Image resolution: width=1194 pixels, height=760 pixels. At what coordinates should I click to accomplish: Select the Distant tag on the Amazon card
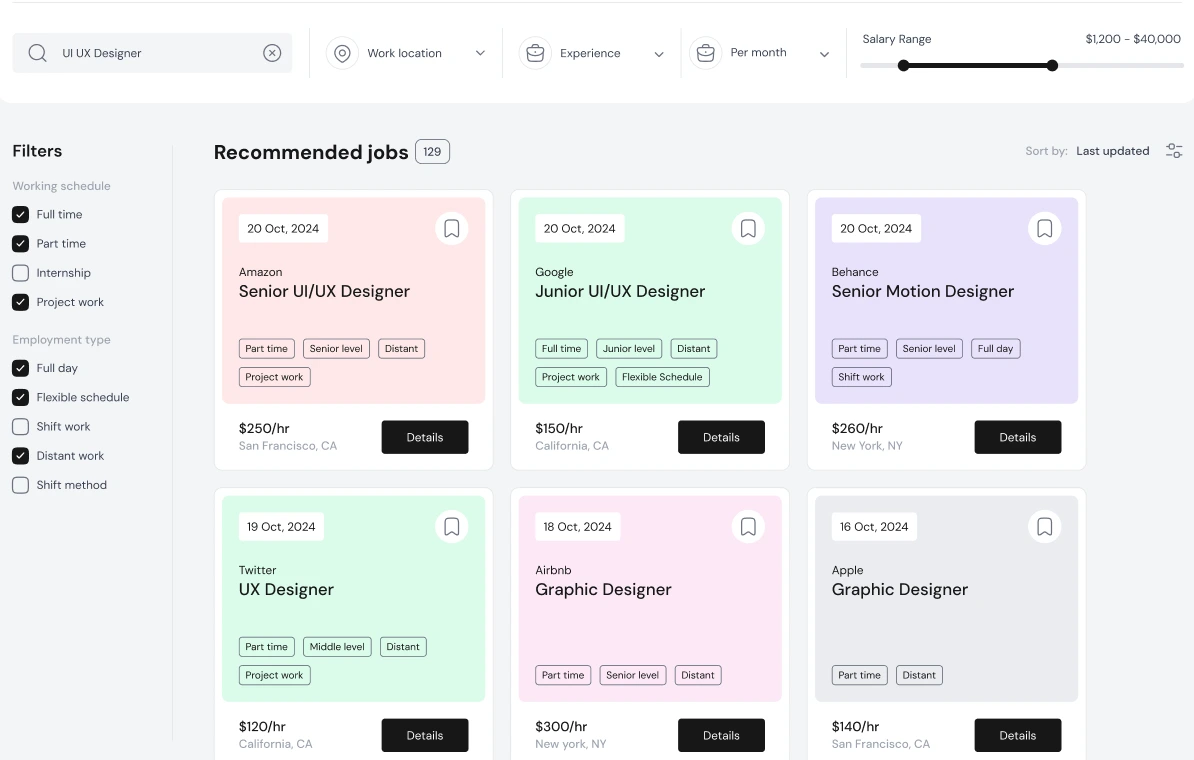401,349
